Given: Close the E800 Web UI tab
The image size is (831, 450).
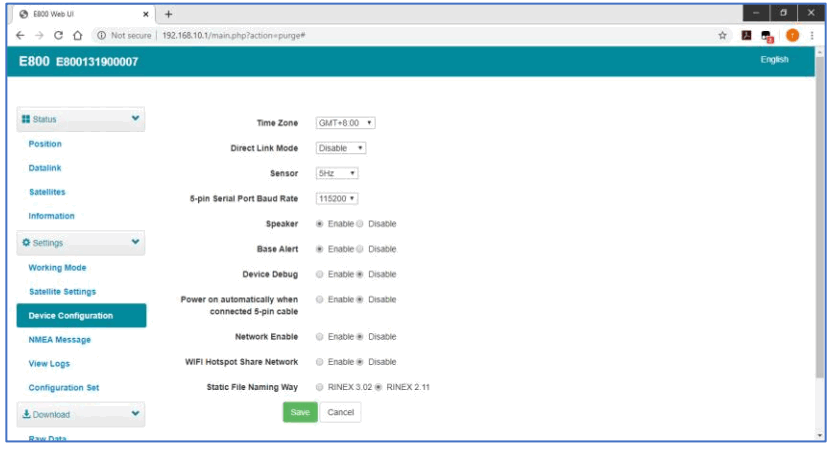Looking at the screenshot, I should (x=146, y=14).
